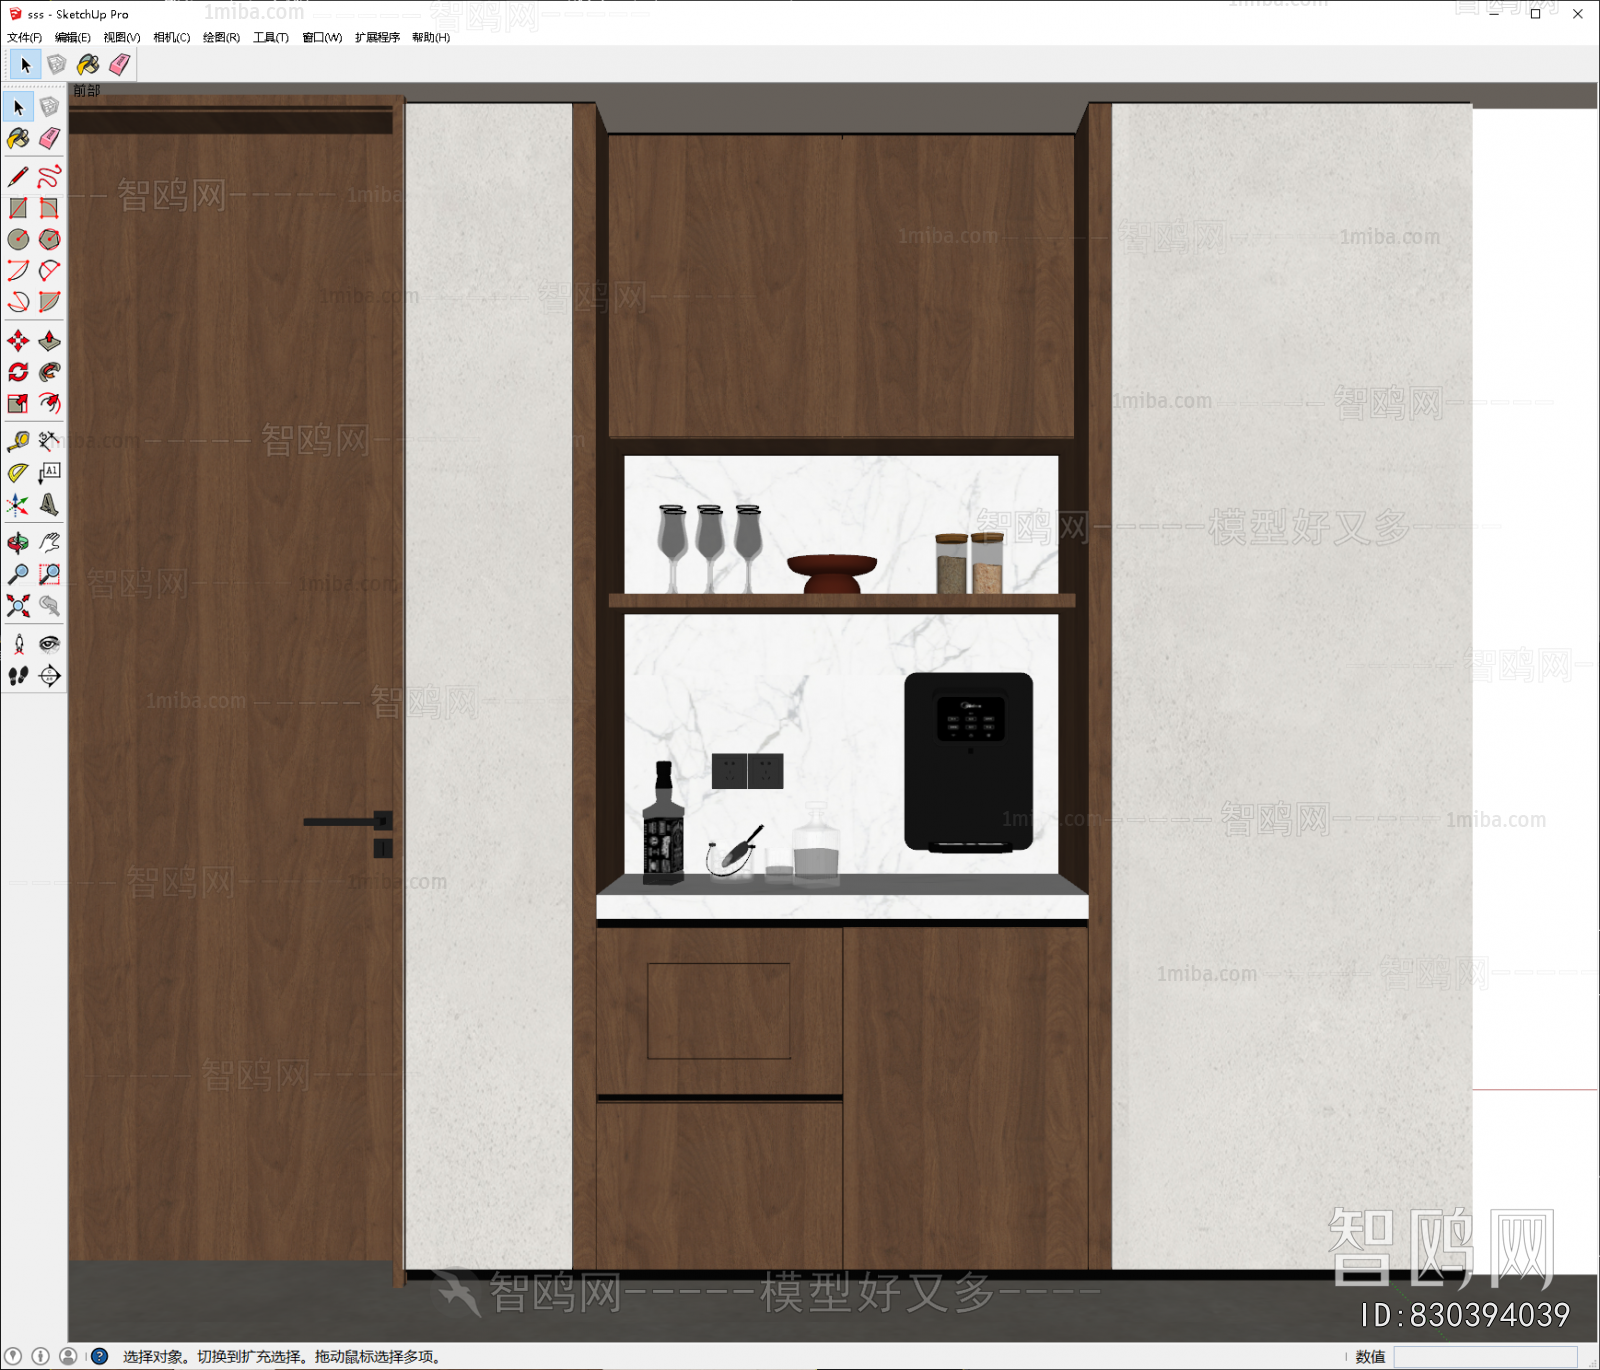Select the Tape Measure tool
1600x1370 pixels.
(17, 440)
